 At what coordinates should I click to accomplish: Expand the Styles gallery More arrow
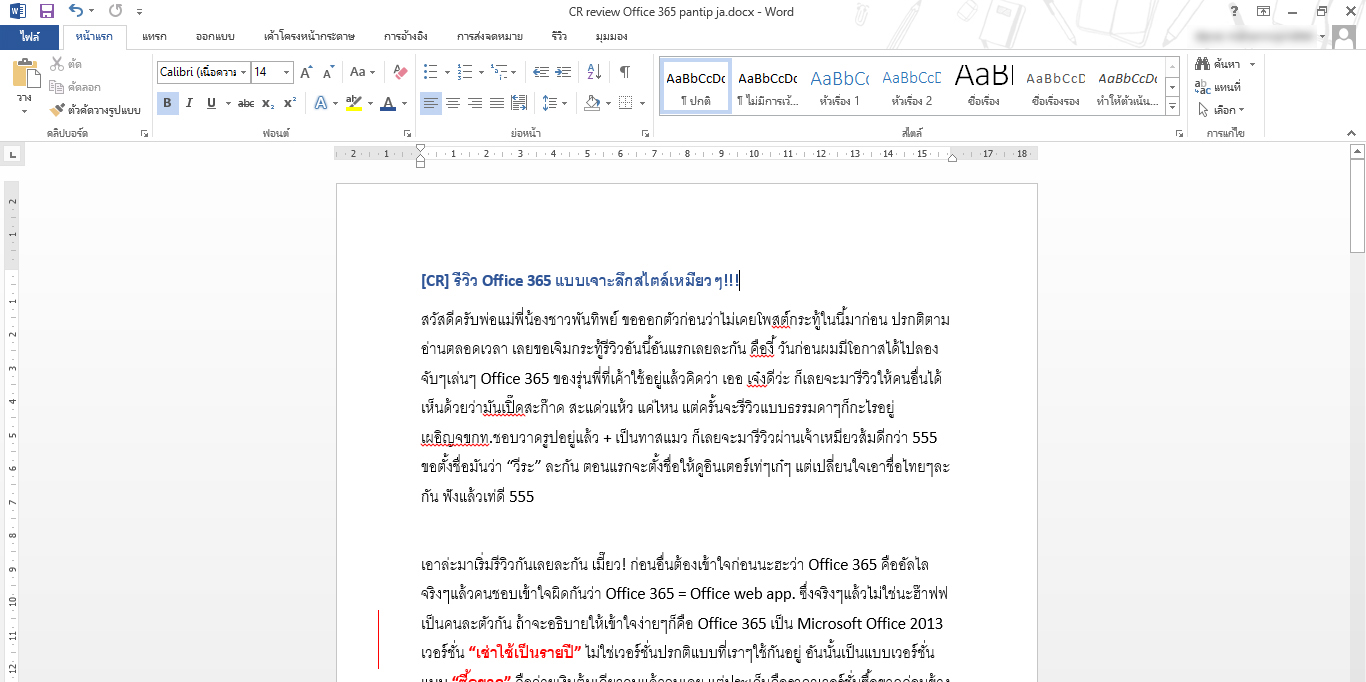1173,105
